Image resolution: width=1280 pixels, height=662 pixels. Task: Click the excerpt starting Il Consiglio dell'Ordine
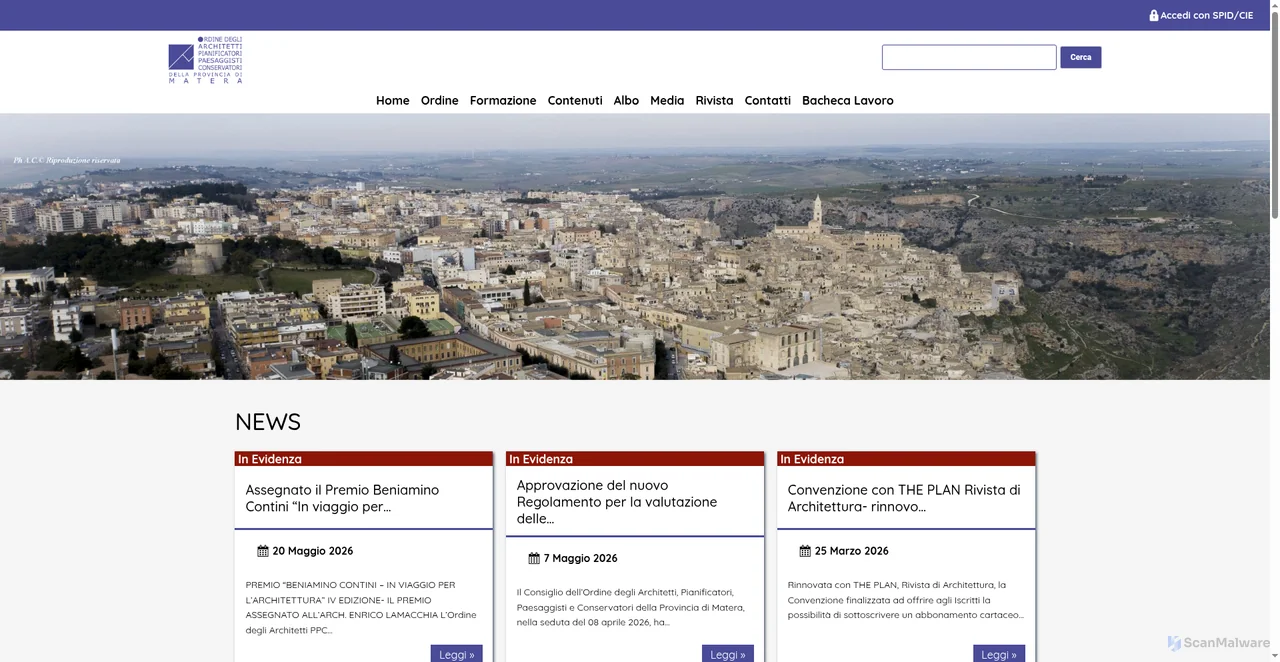click(631, 607)
